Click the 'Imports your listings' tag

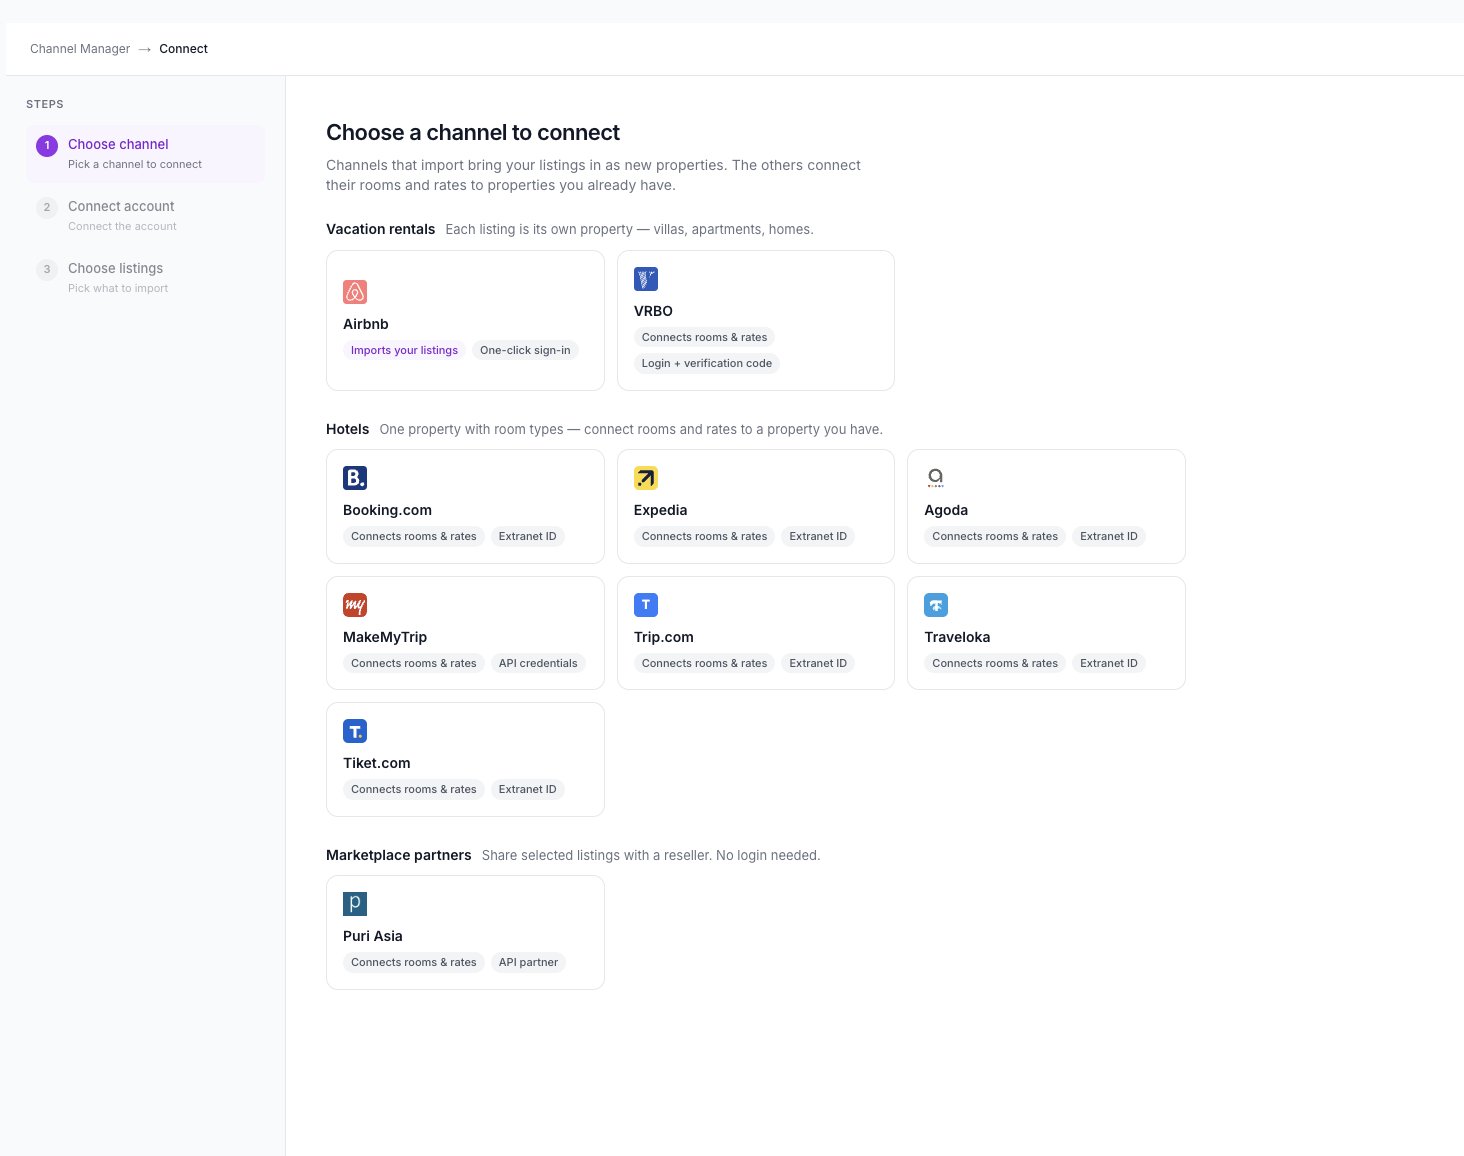(x=404, y=350)
